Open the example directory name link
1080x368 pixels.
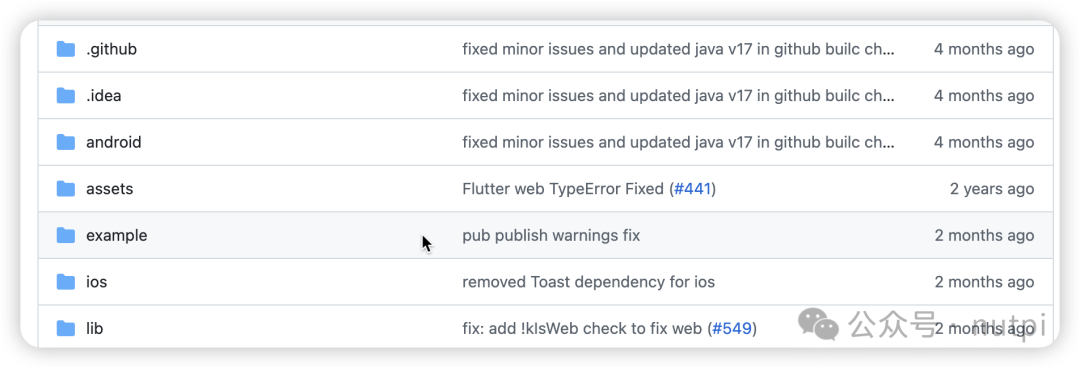point(116,236)
